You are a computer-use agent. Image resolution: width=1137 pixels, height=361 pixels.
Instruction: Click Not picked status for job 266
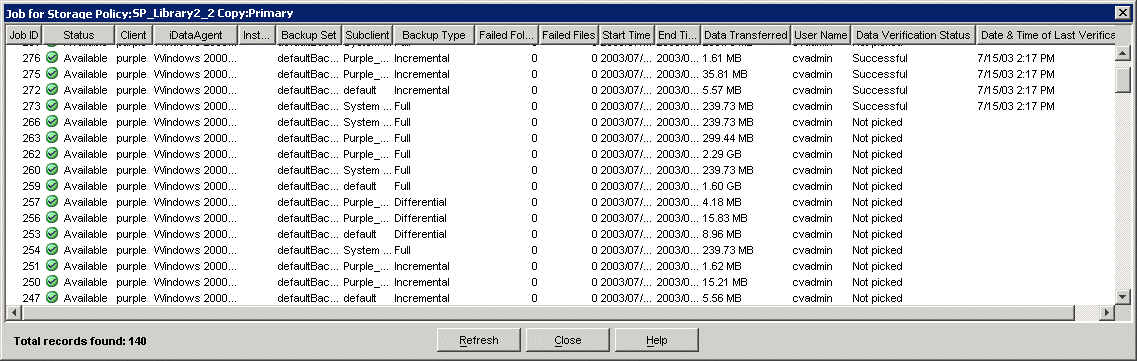(x=877, y=122)
